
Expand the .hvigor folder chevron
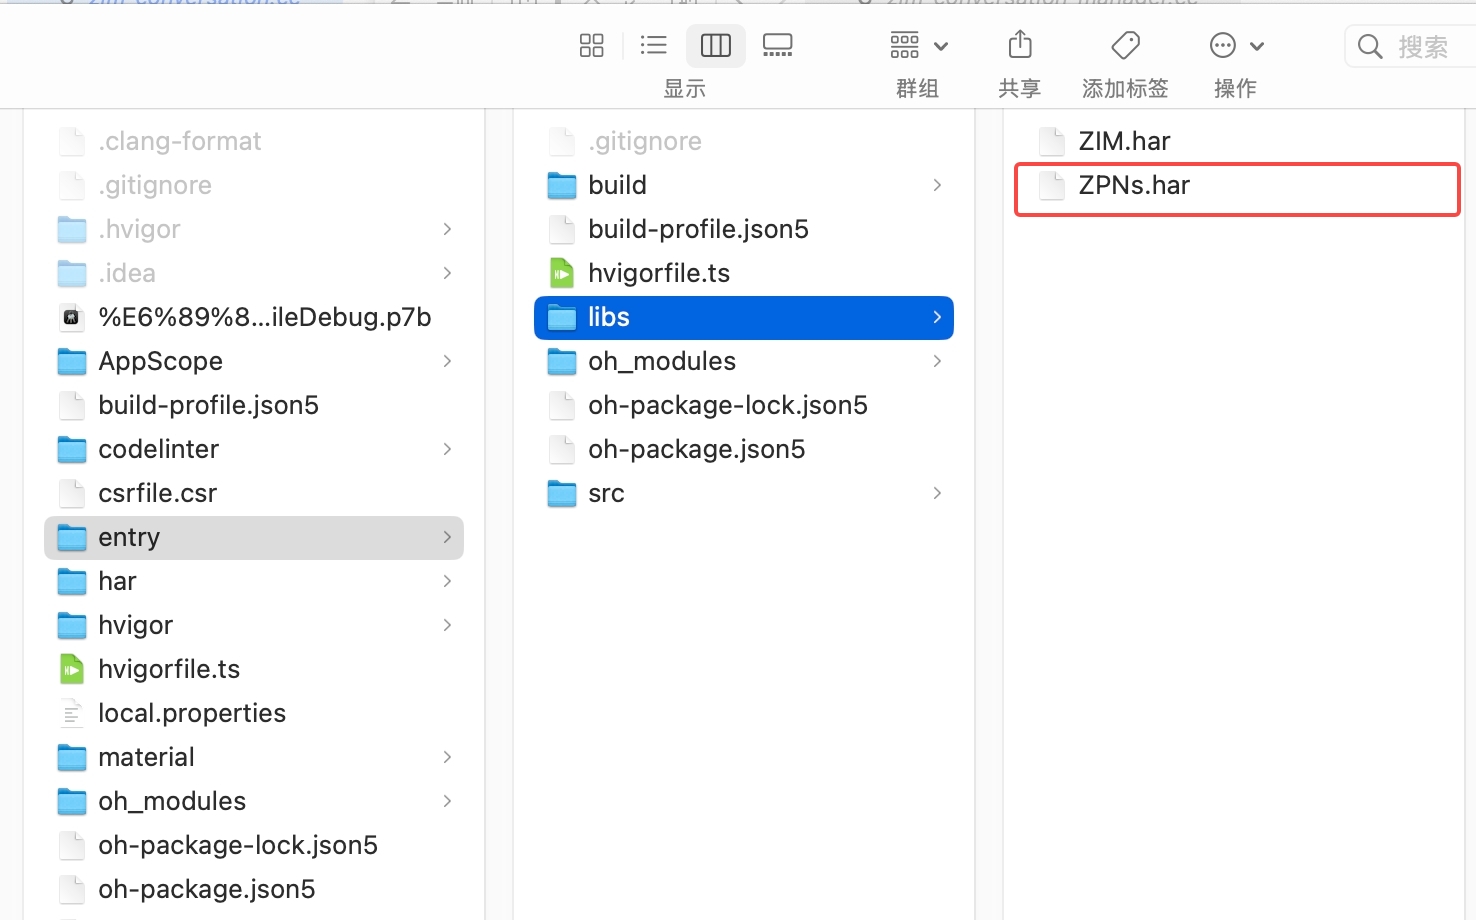point(447,229)
